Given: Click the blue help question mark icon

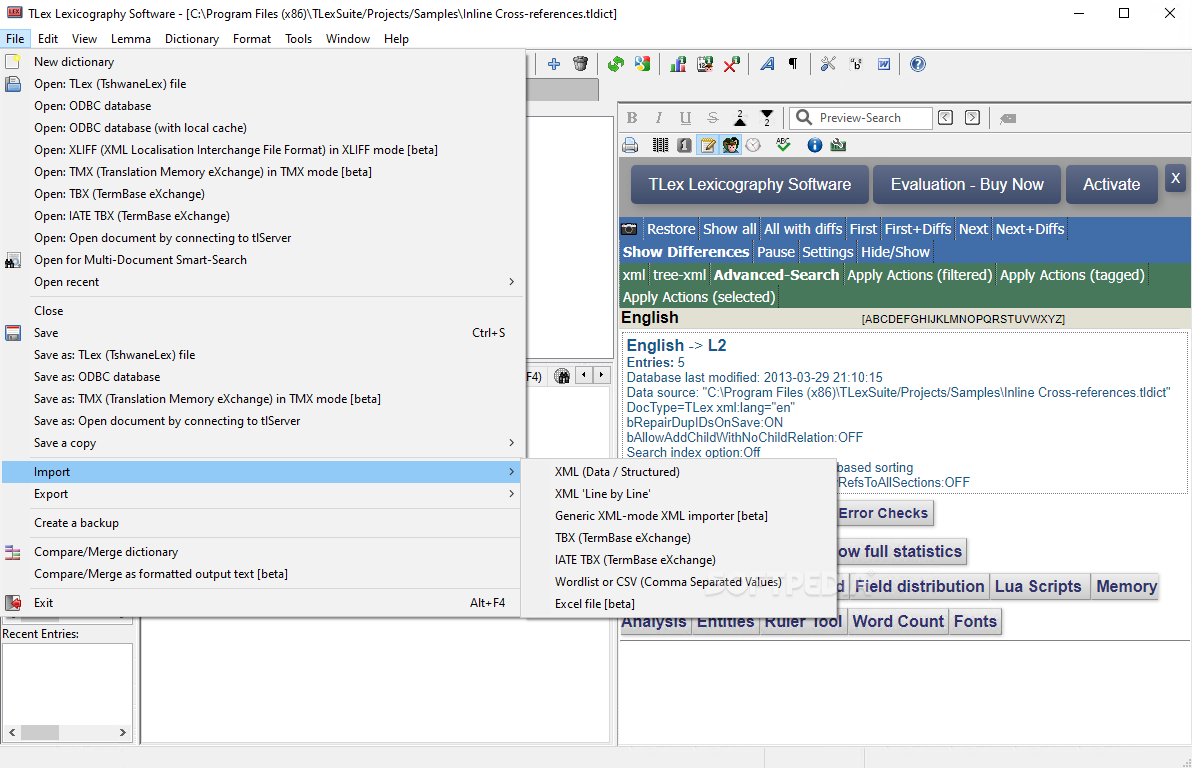Looking at the screenshot, I should pos(917,64).
